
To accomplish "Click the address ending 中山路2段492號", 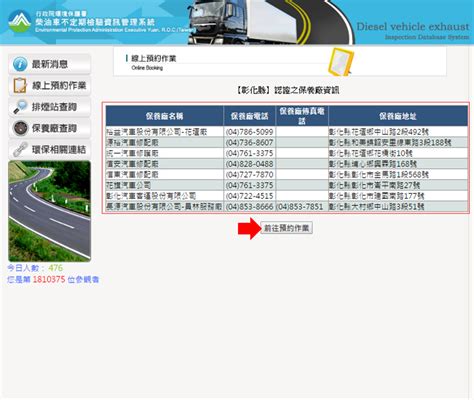I will tap(379, 132).
